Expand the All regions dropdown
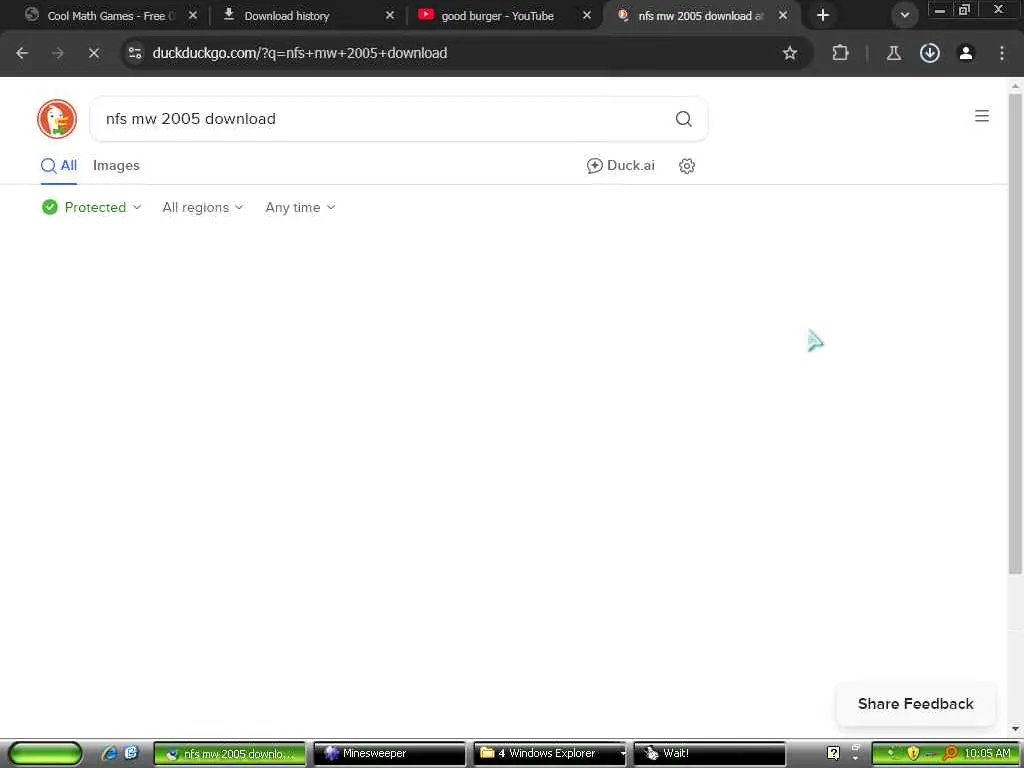The width and height of the screenshot is (1024, 768). 202,208
